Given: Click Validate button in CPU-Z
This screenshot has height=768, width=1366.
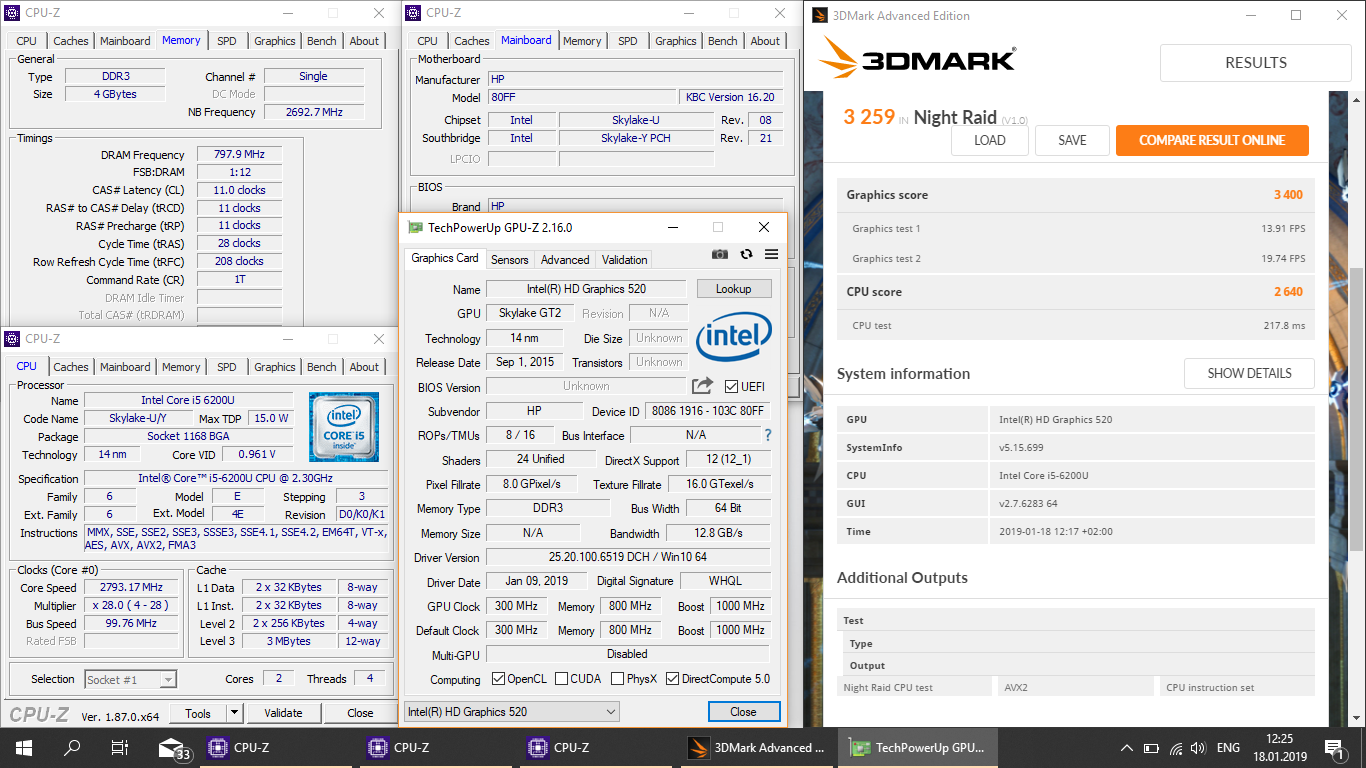Looking at the screenshot, I should [x=283, y=713].
